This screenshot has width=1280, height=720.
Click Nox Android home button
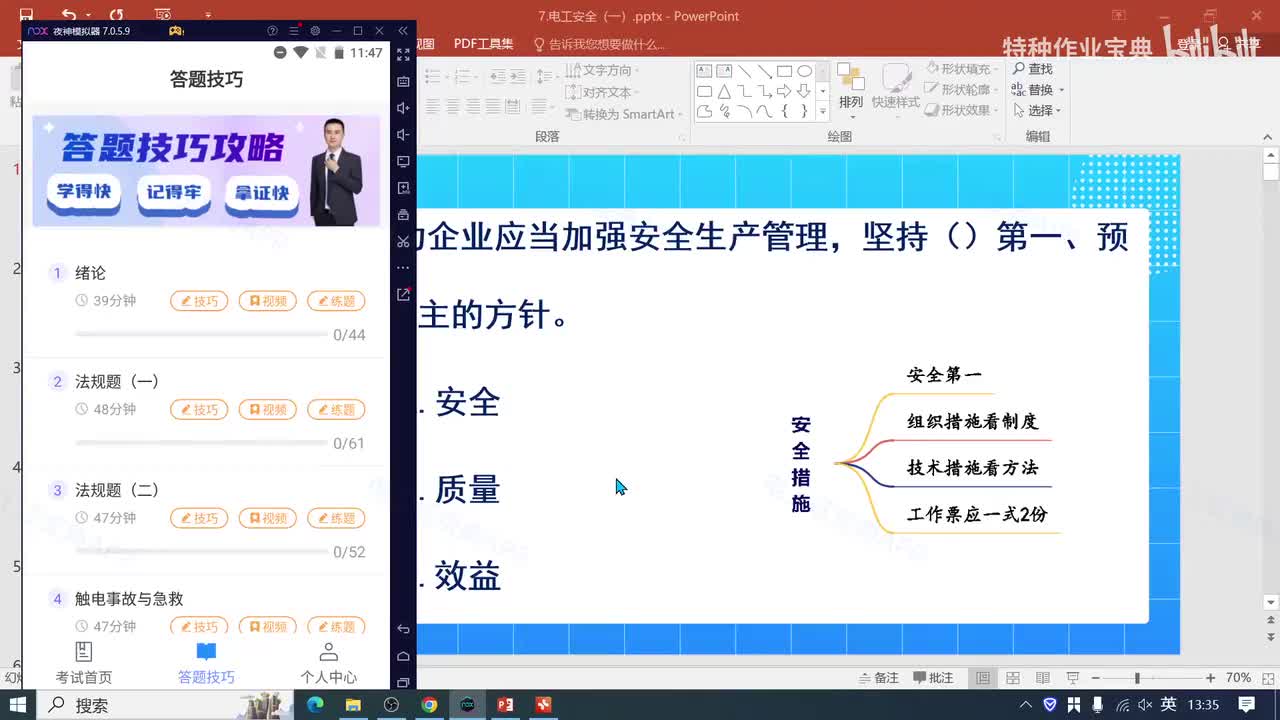(x=403, y=655)
